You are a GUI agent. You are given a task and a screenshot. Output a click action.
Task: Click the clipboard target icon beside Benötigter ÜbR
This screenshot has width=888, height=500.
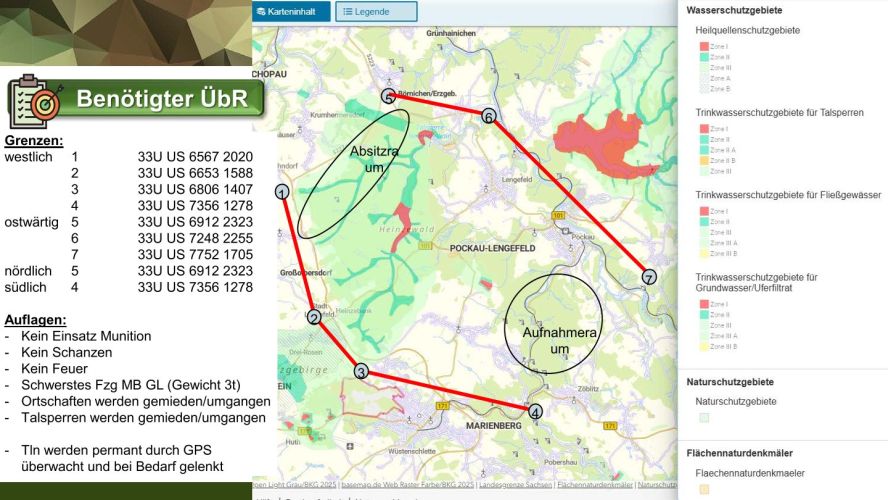coord(35,100)
